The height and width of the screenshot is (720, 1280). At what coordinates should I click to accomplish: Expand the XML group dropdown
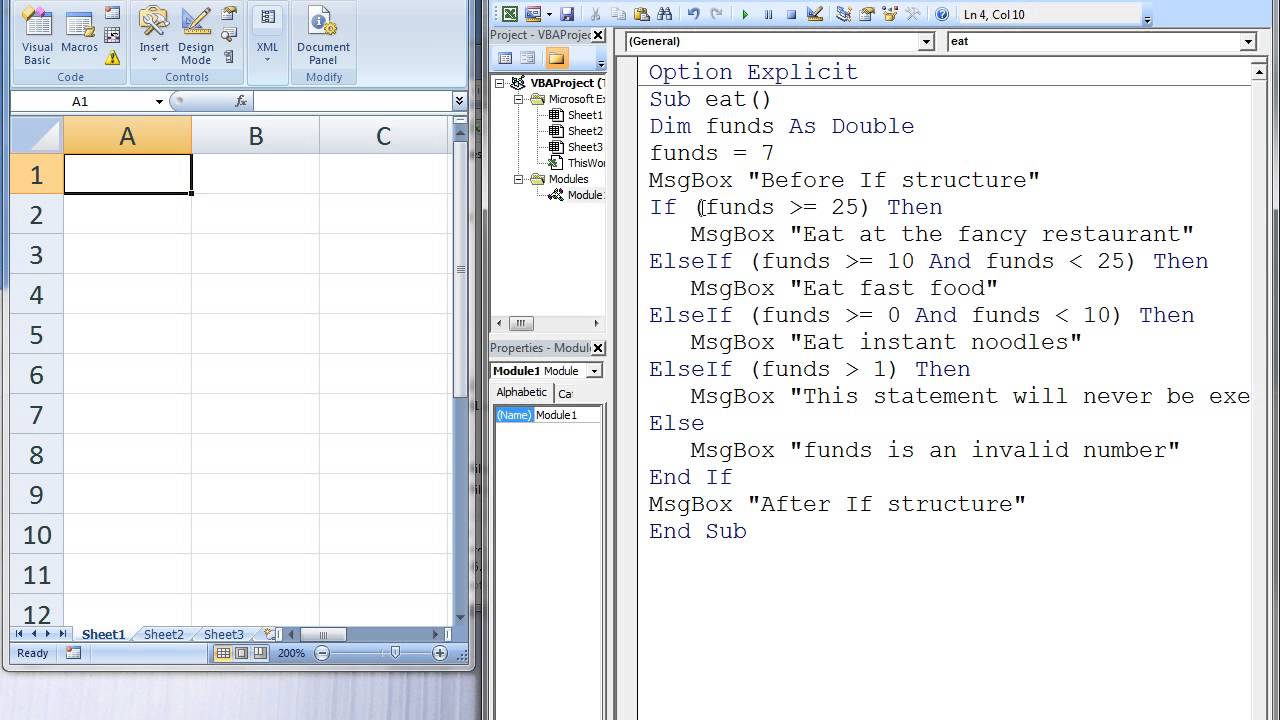[267, 36]
